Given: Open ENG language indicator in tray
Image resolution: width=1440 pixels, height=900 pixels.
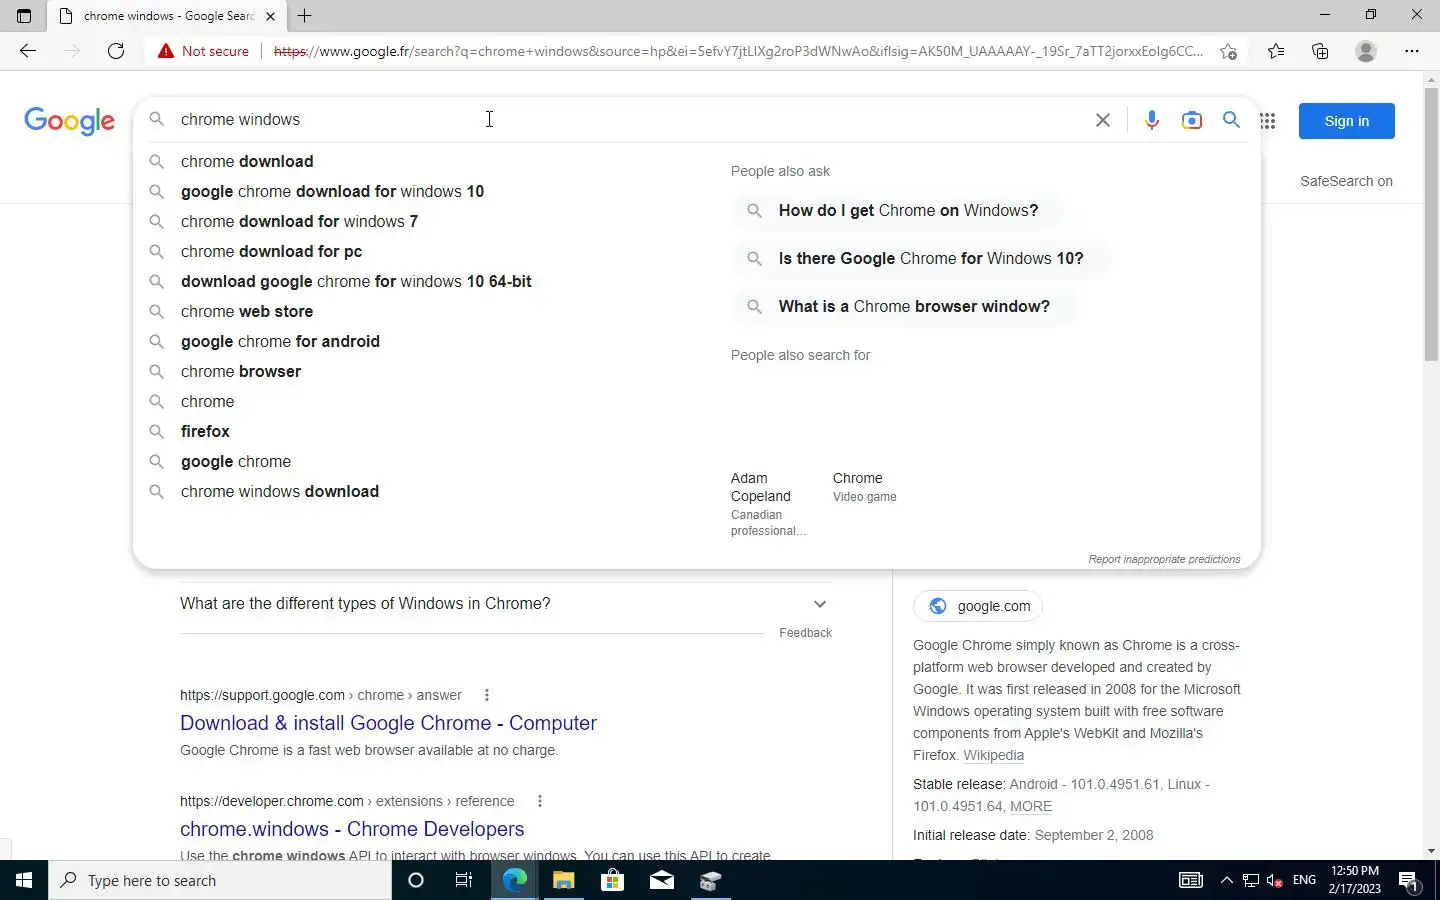Looking at the screenshot, I should [1304, 880].
